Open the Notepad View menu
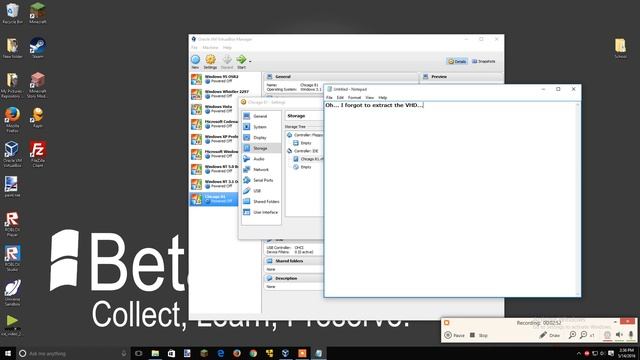The image size is (640, 360). (x=369, y=98)
